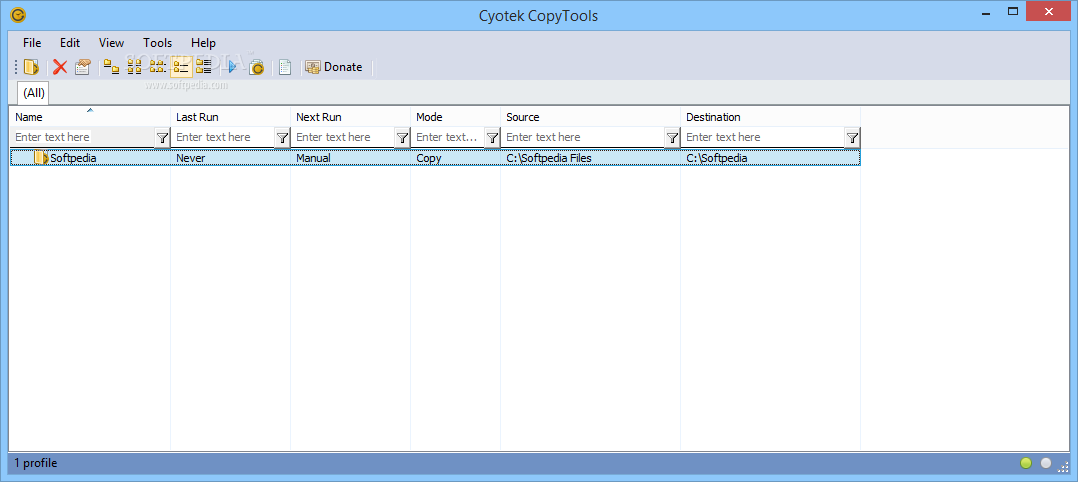Image resolution: width=1078 pixels, height=482 pixels.
Task: Click the grey status indicator
Action: (x=1046, y=463)
